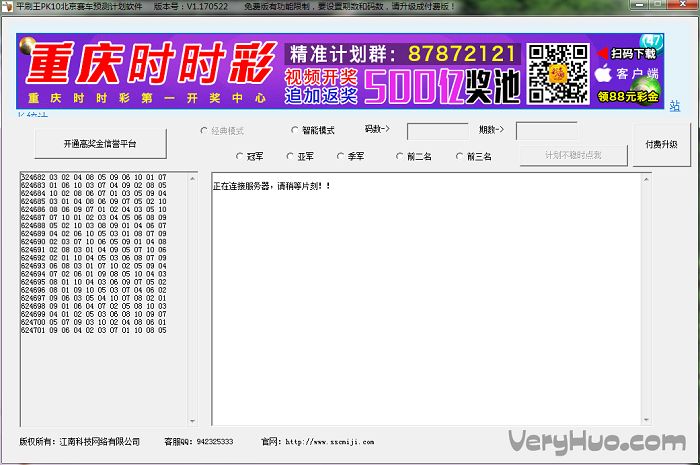Image resolution: width=700 pixels, height=465 pixels.
Task: Focus the 码数 input field
Action: click(x=438, y=132)
